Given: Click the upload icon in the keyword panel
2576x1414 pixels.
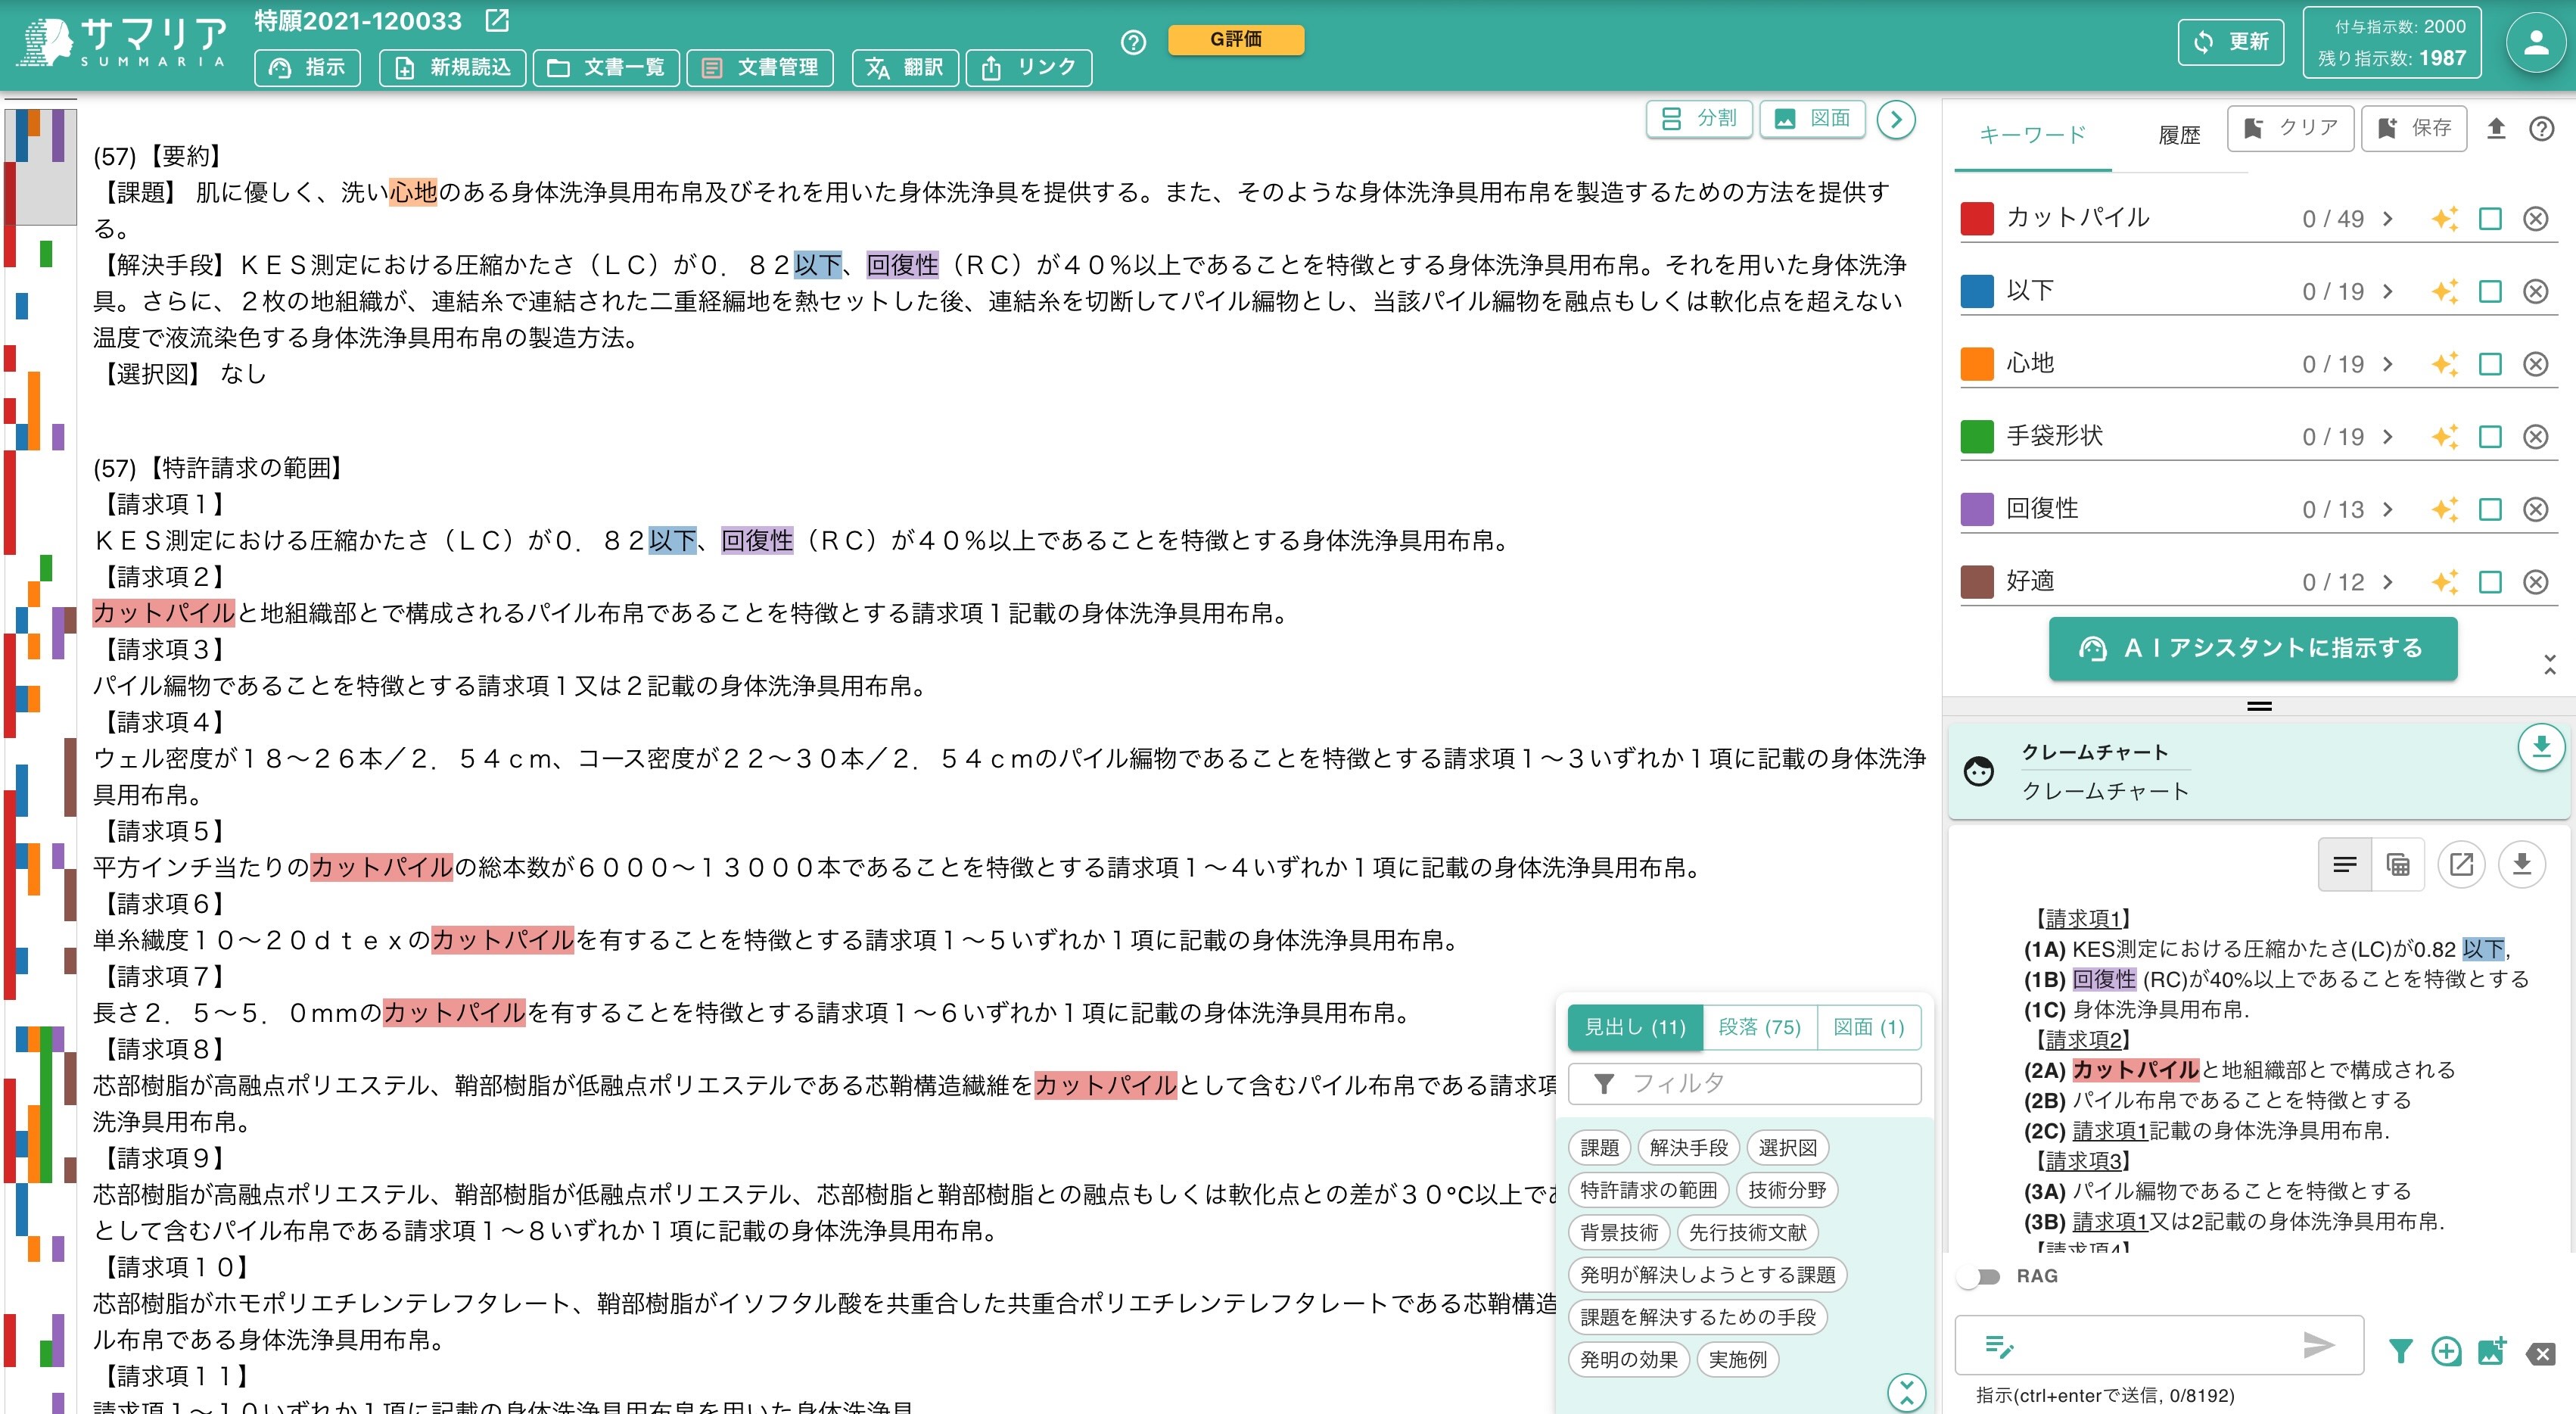Looking at the screenshot, I should tap(2497, 127).
